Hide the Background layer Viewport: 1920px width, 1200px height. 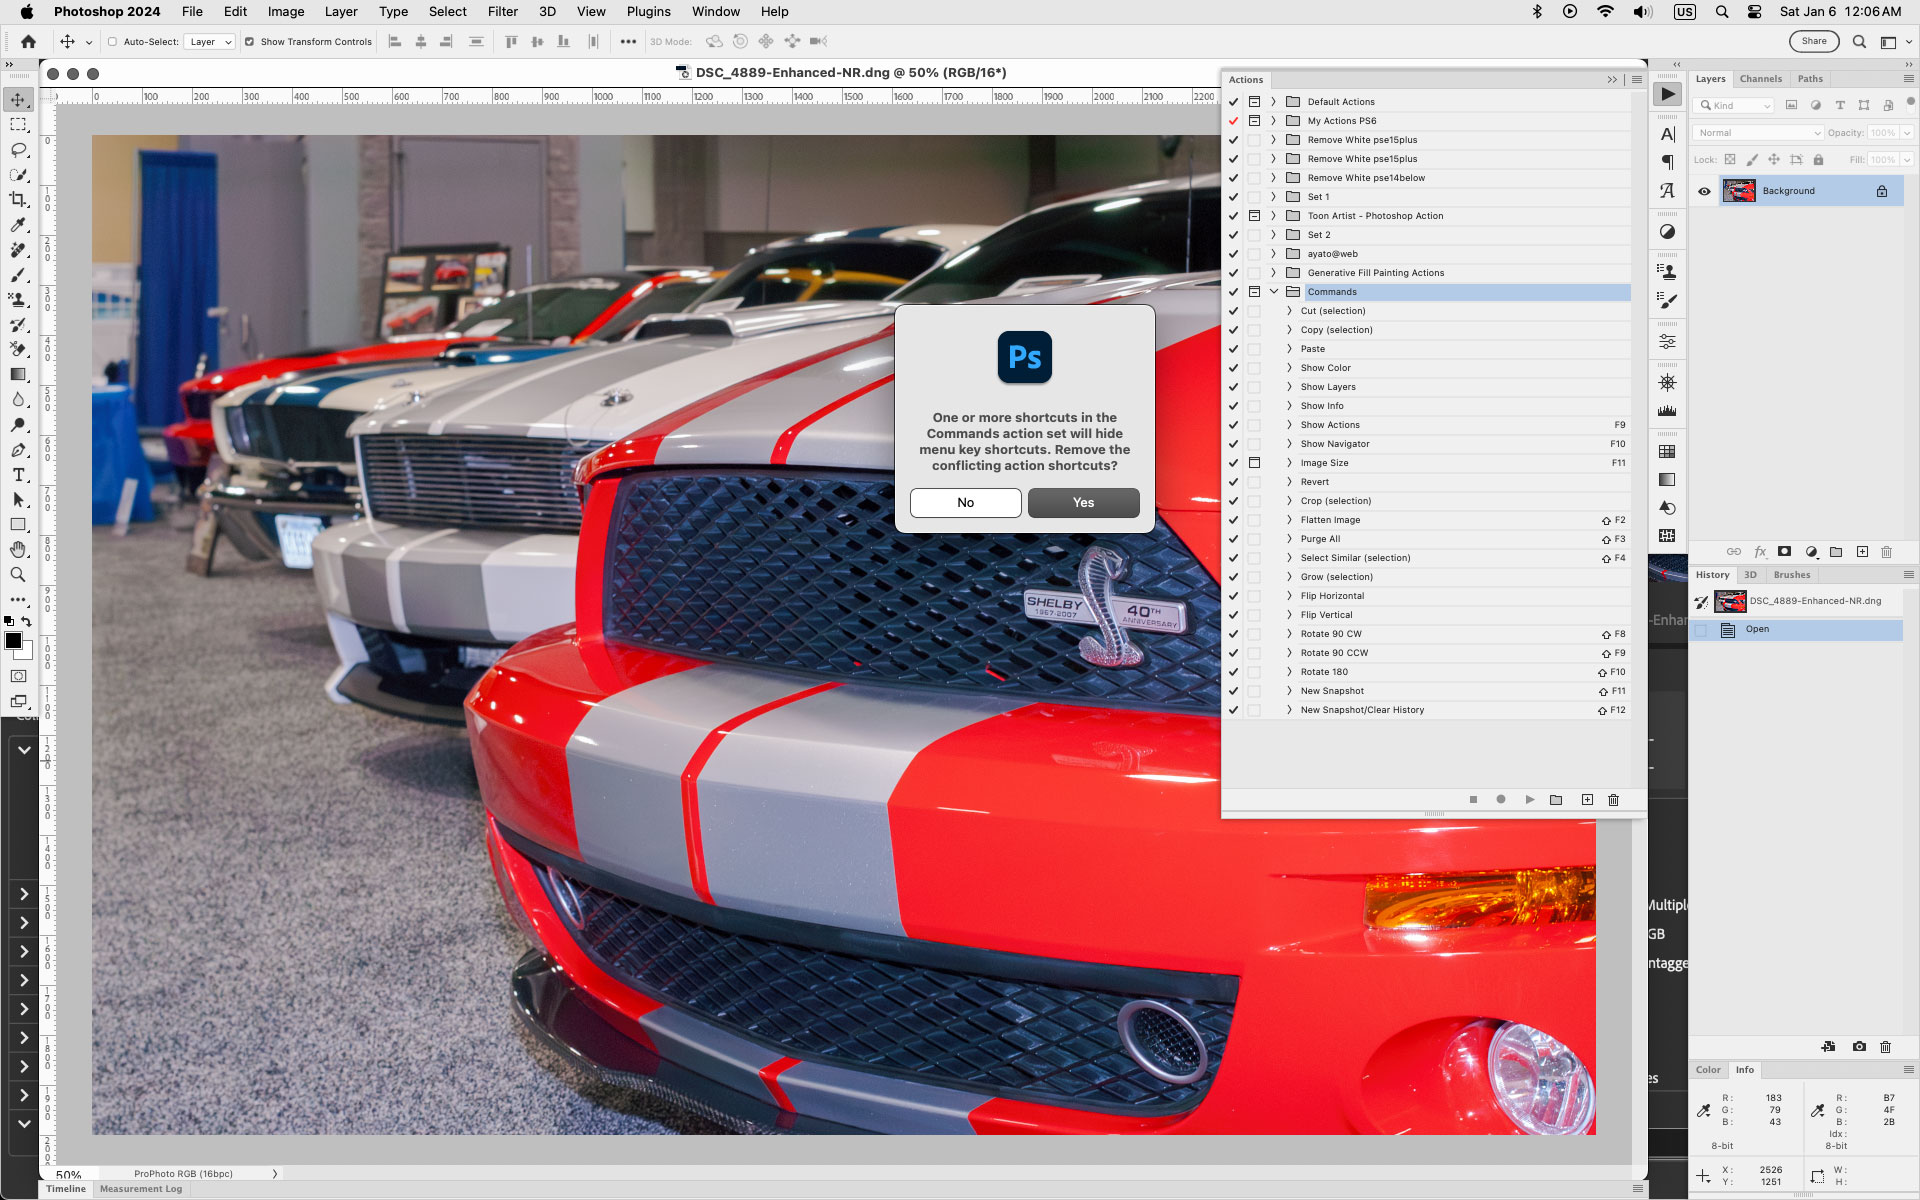point(1705,190)
